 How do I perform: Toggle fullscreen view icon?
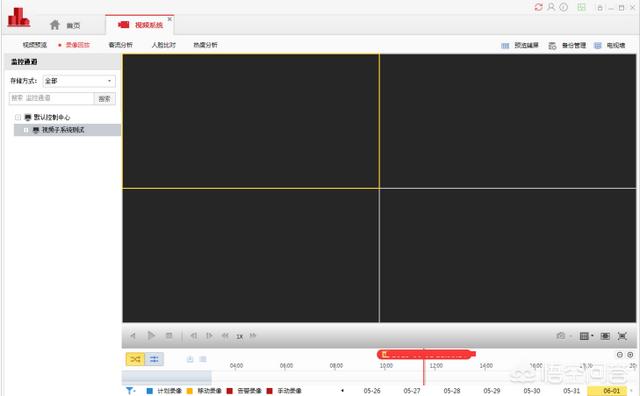tap(622, 336)
